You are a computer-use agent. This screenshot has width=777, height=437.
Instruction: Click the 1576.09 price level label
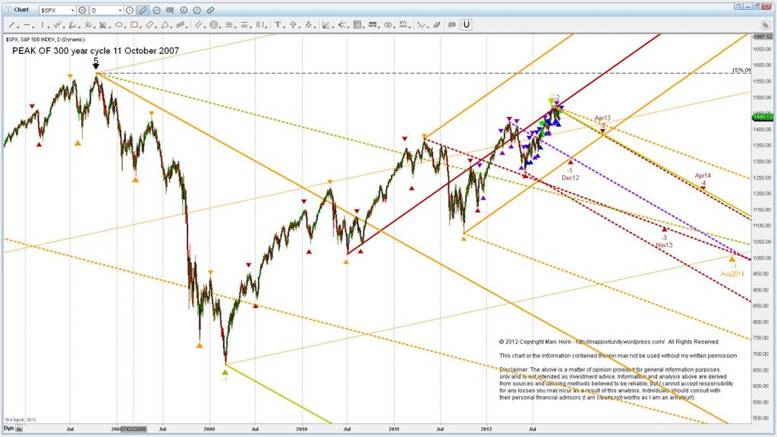pyautogui.click(x=741, y=70)
